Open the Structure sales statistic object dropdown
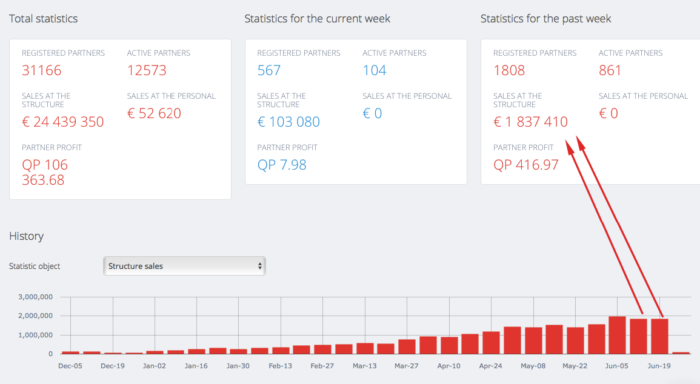Image resolution: width=700 pixels, height=384 pixels. (x=184, y=266)
